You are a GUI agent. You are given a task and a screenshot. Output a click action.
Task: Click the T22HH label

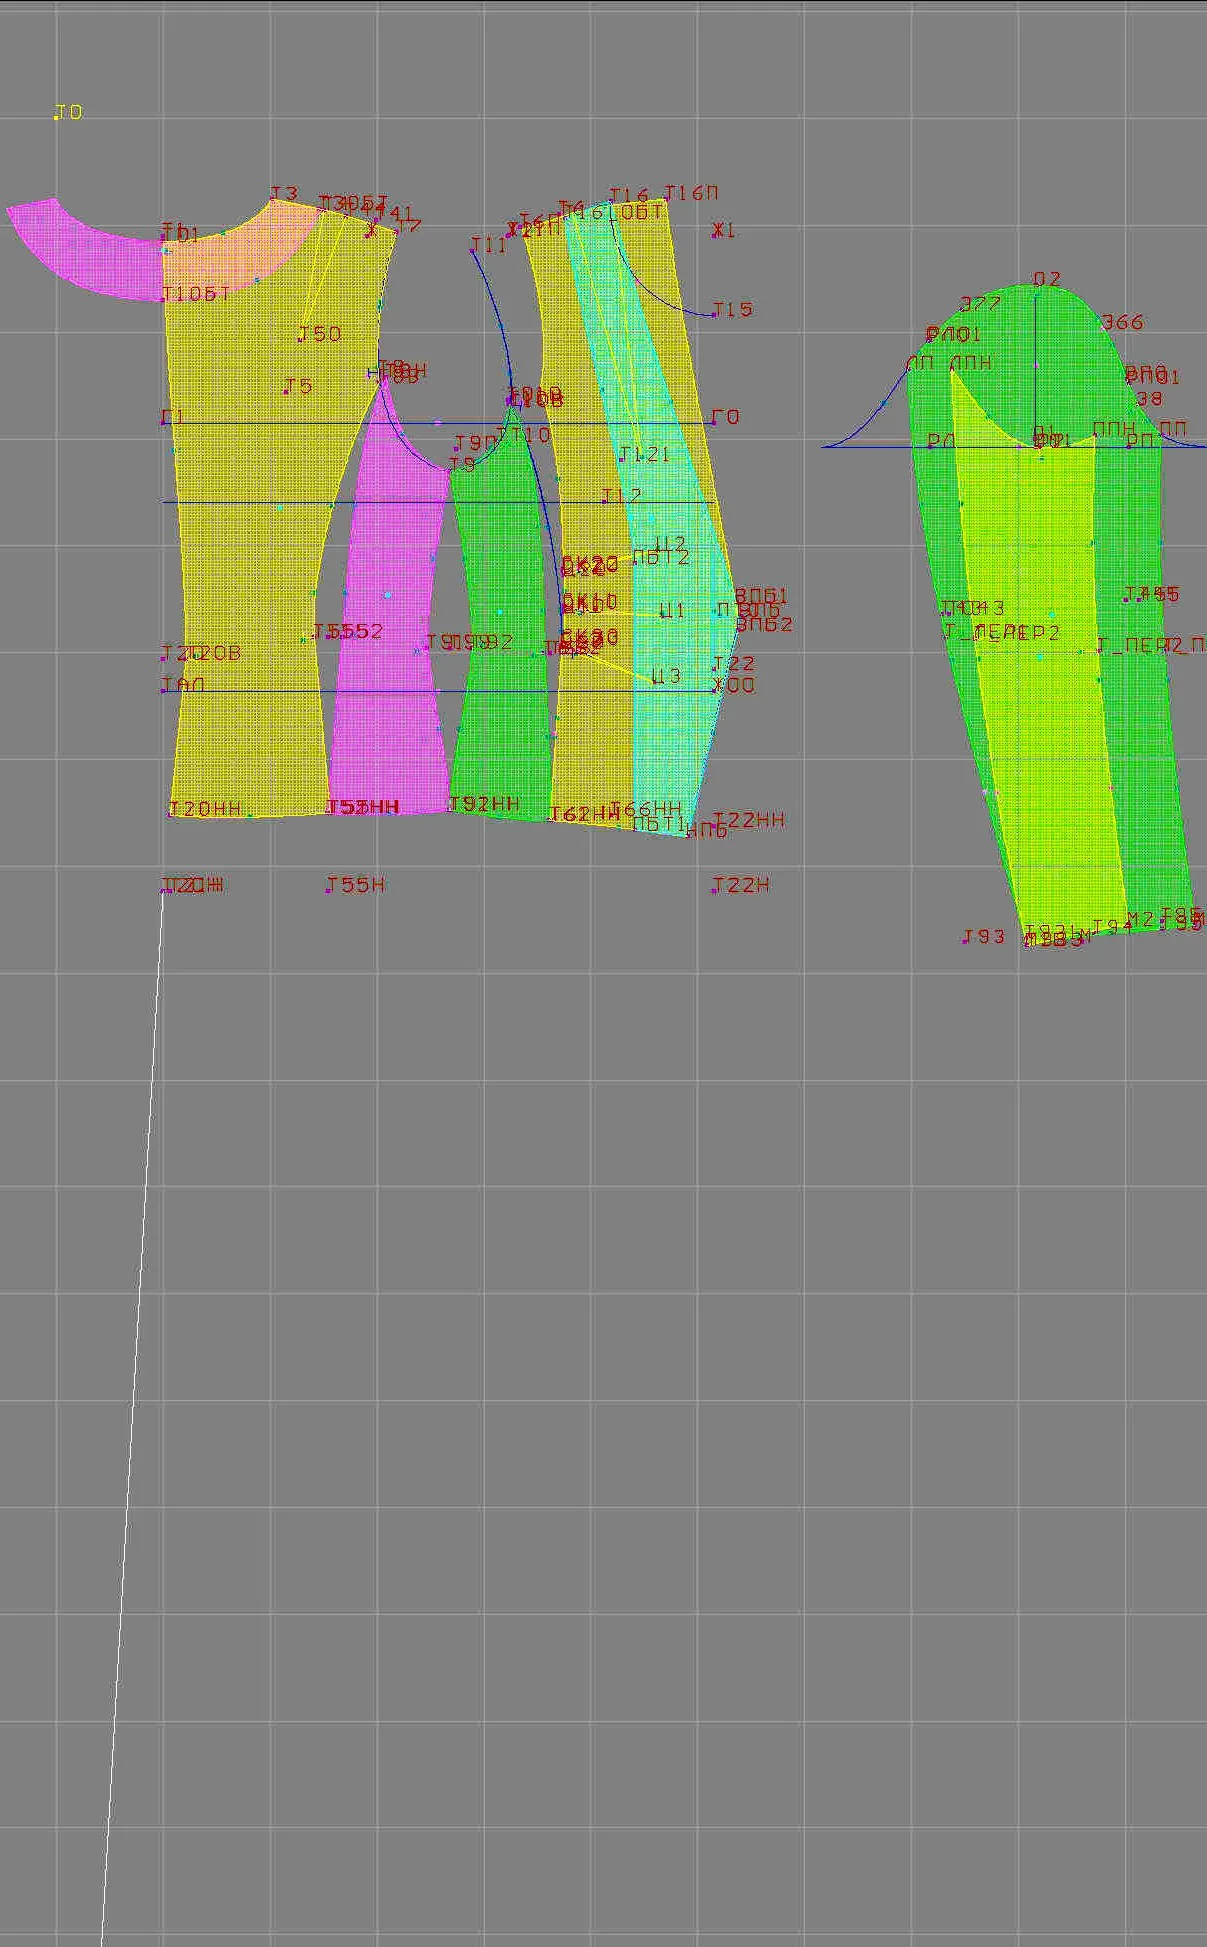tap(750, 820)
